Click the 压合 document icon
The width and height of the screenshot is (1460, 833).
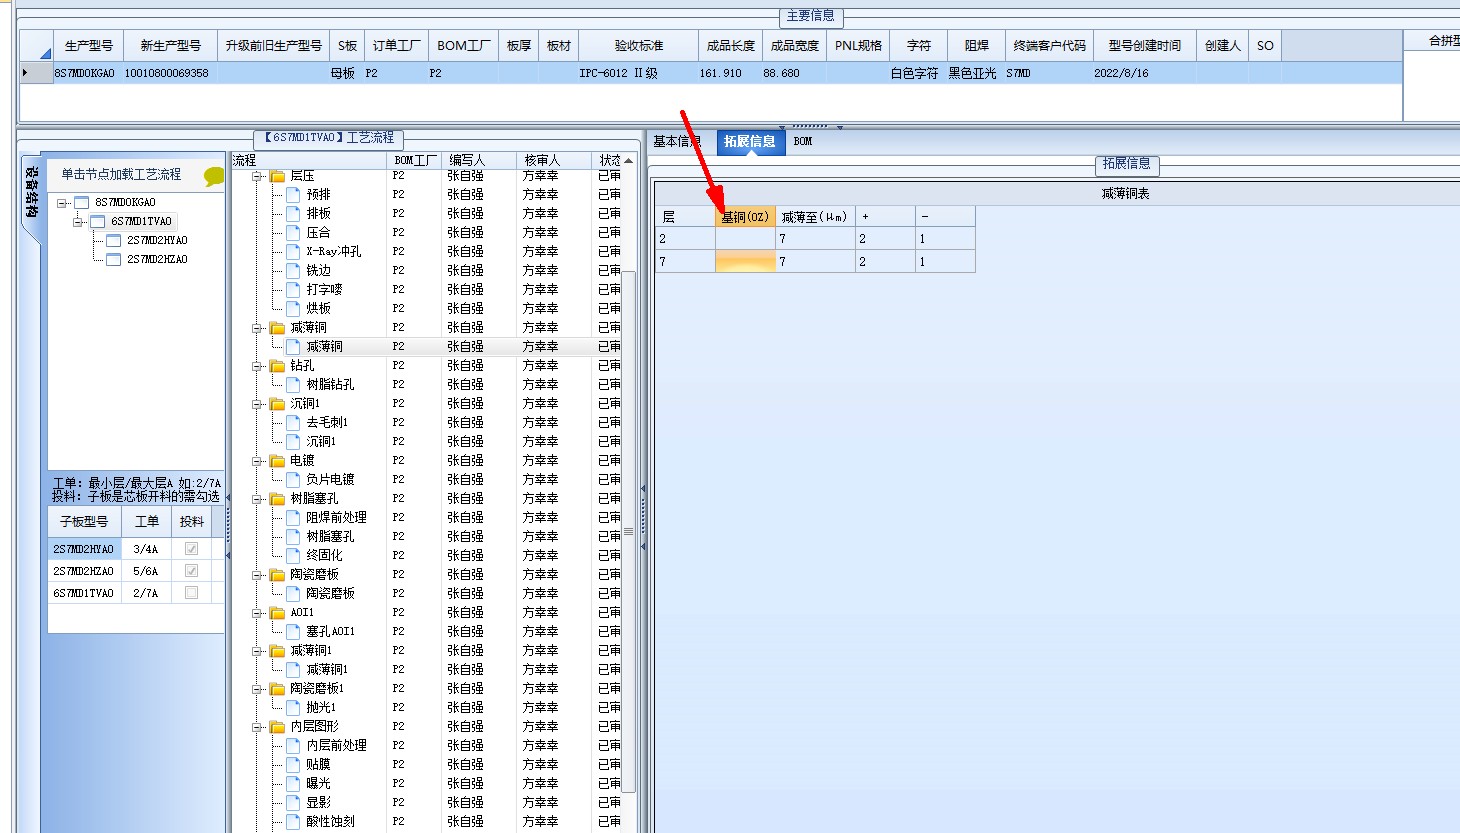pos(293,232)
